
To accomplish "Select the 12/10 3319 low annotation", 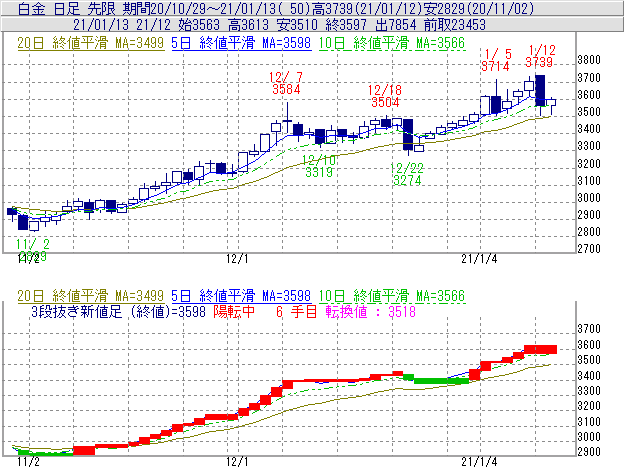I will click(x=319, y=166).
